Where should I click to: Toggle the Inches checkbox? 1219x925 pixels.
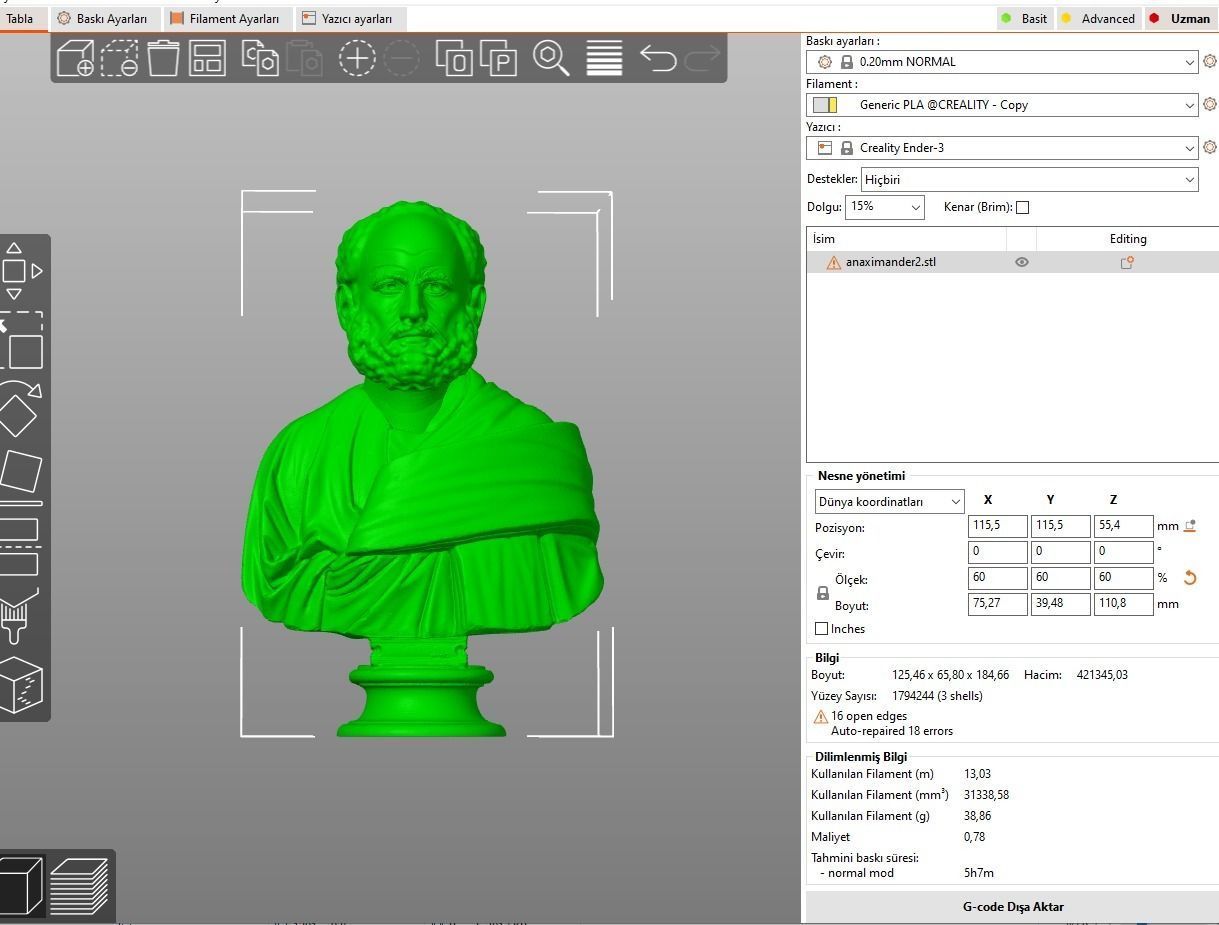click(x=822, y=629)
